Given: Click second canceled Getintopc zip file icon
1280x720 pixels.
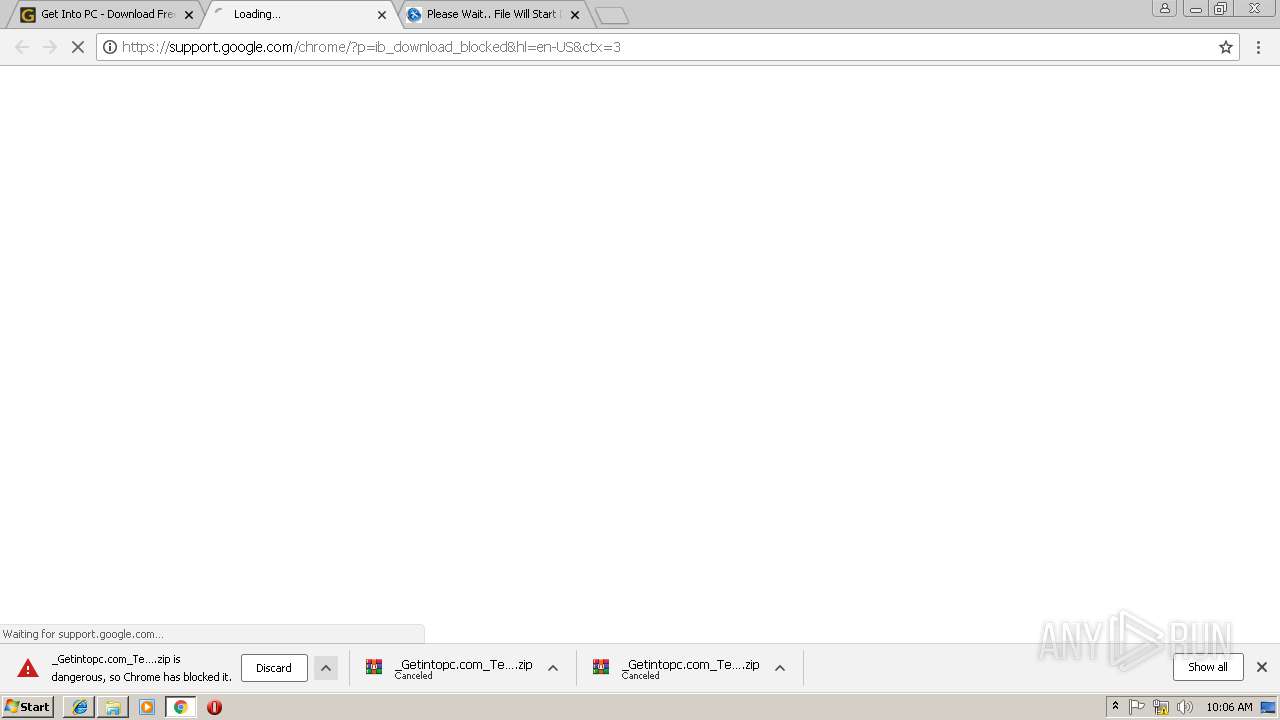Looking at the screenshot, I should 601,667.
